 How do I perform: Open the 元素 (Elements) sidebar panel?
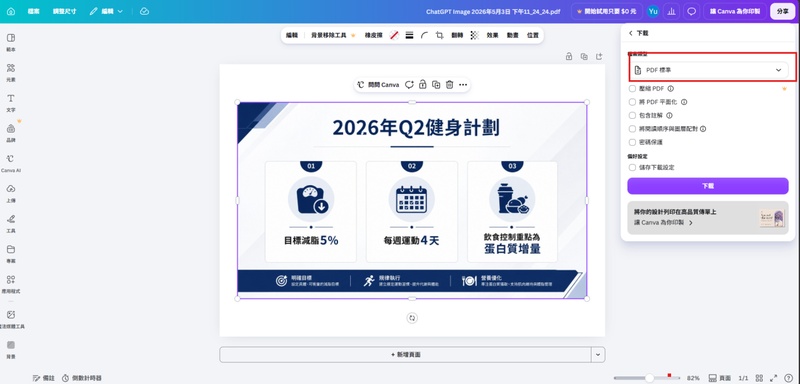coord(11,72)
